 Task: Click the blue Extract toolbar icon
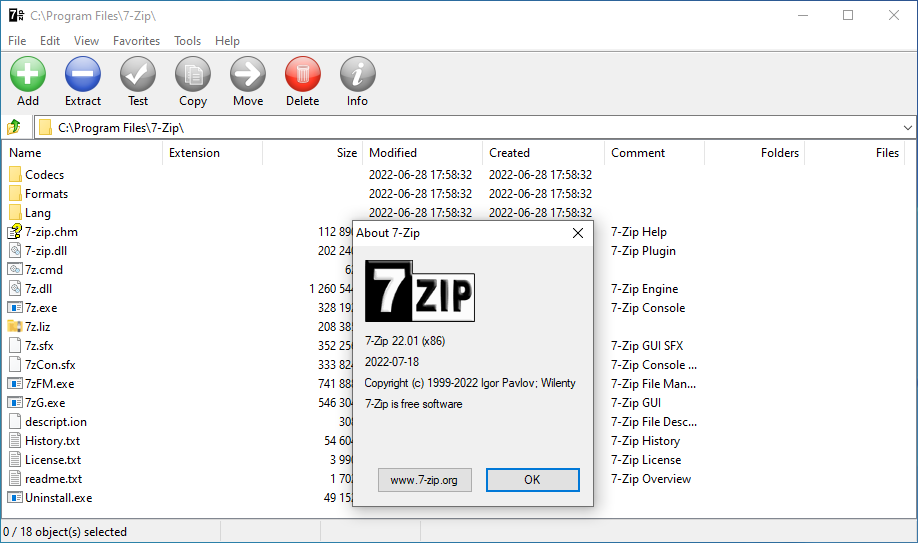(83, 74)
